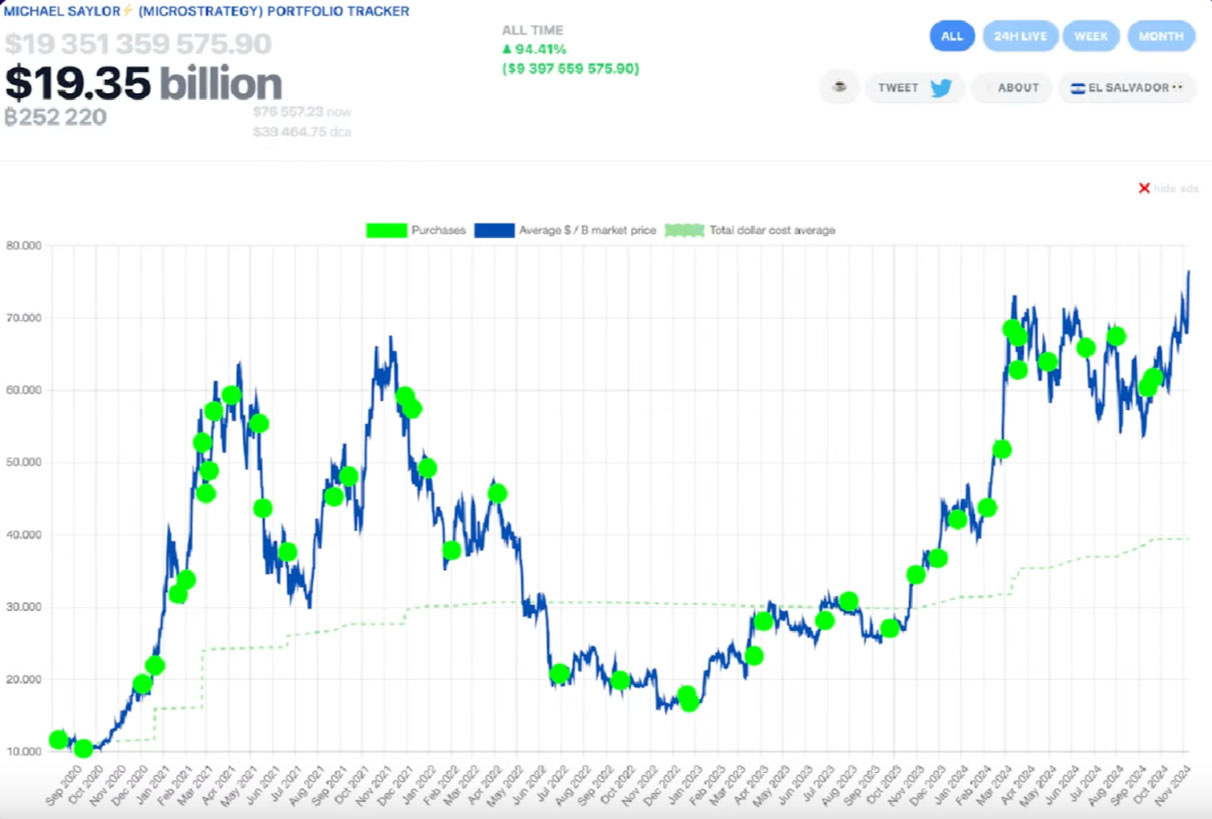
Task: Click the purchase dot near Oct 2020
Action: [x=84, y=748]
